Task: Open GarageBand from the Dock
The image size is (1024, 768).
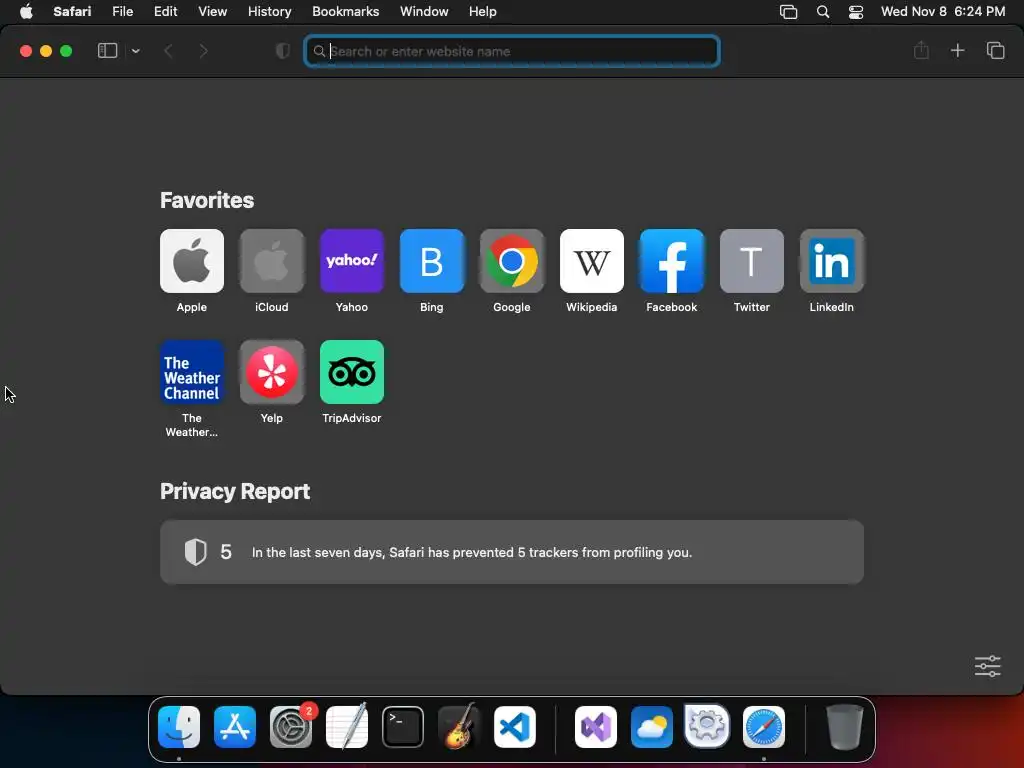Action: point(459,726)
